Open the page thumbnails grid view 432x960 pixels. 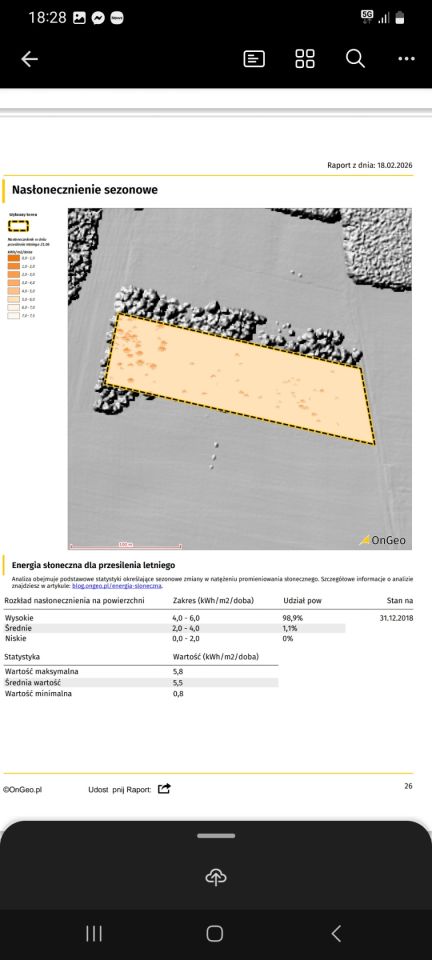point(305,59)
